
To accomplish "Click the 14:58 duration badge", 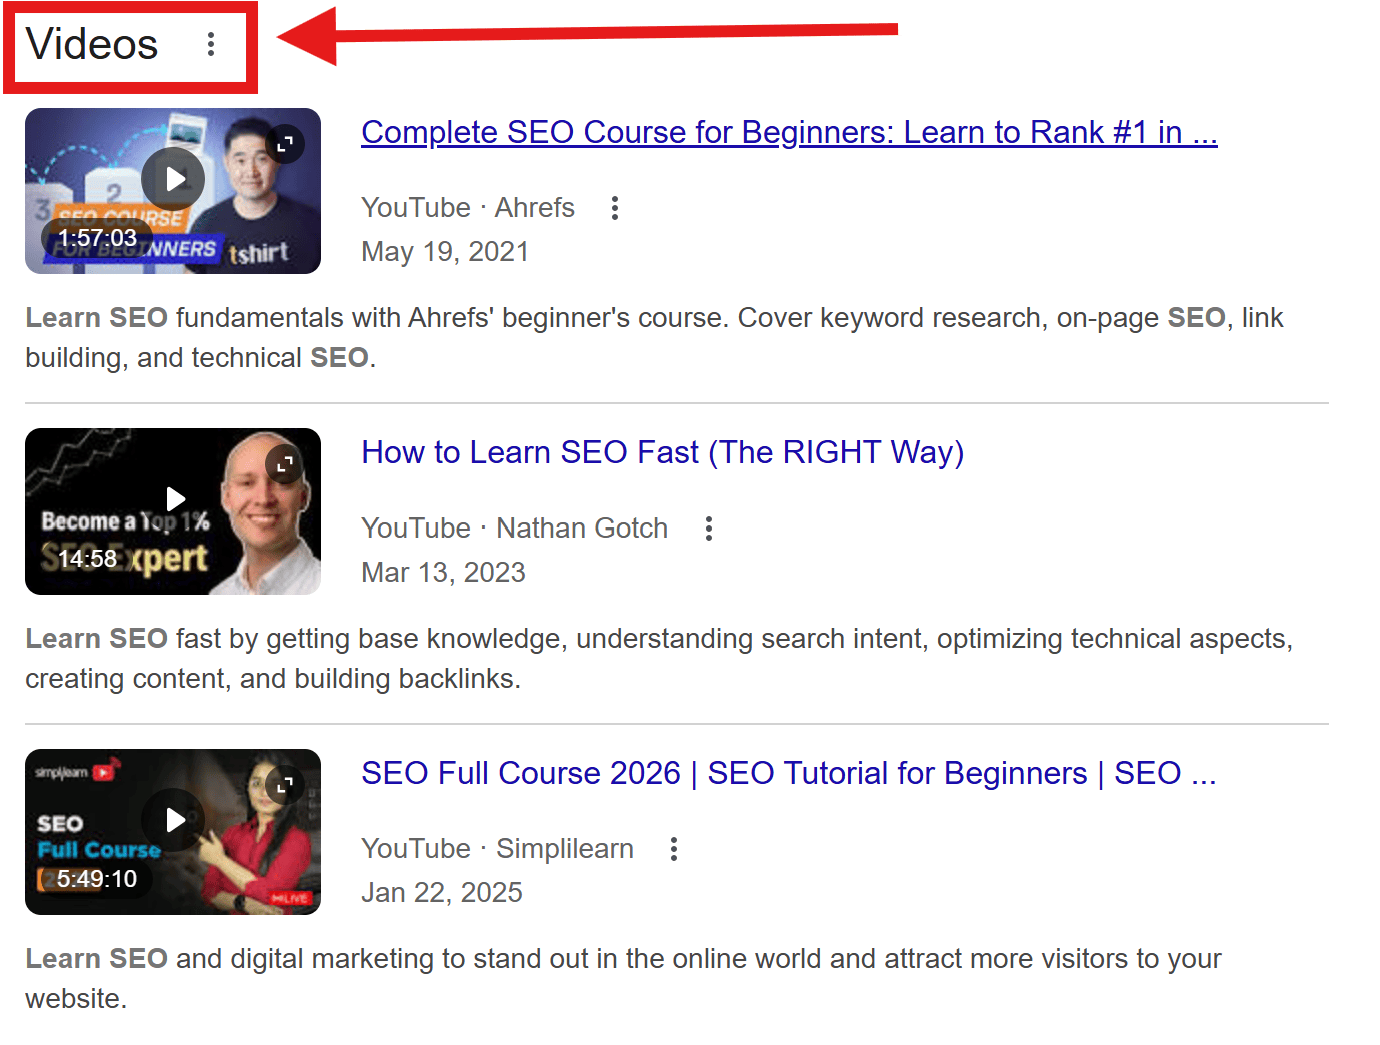I will point(87,559).
